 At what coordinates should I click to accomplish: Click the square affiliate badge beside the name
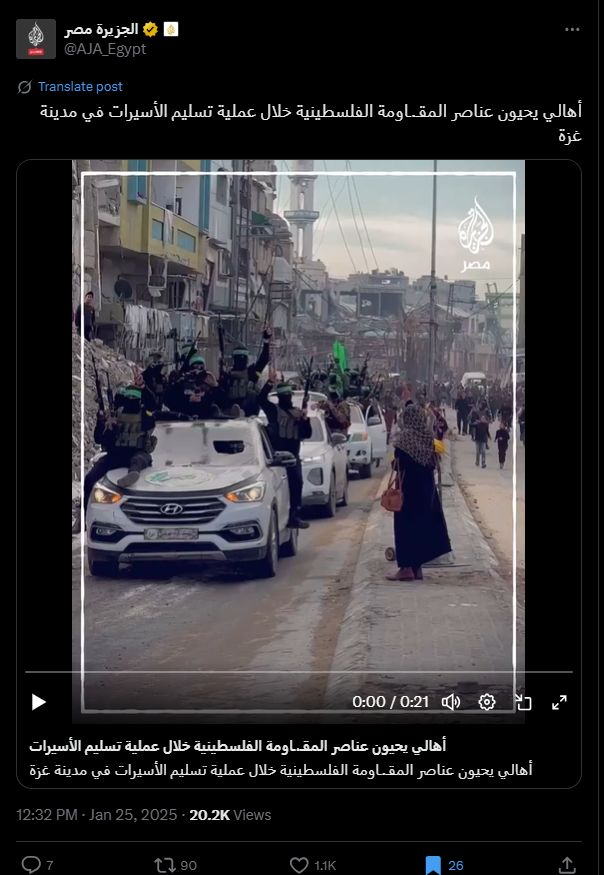pos(171,30)
